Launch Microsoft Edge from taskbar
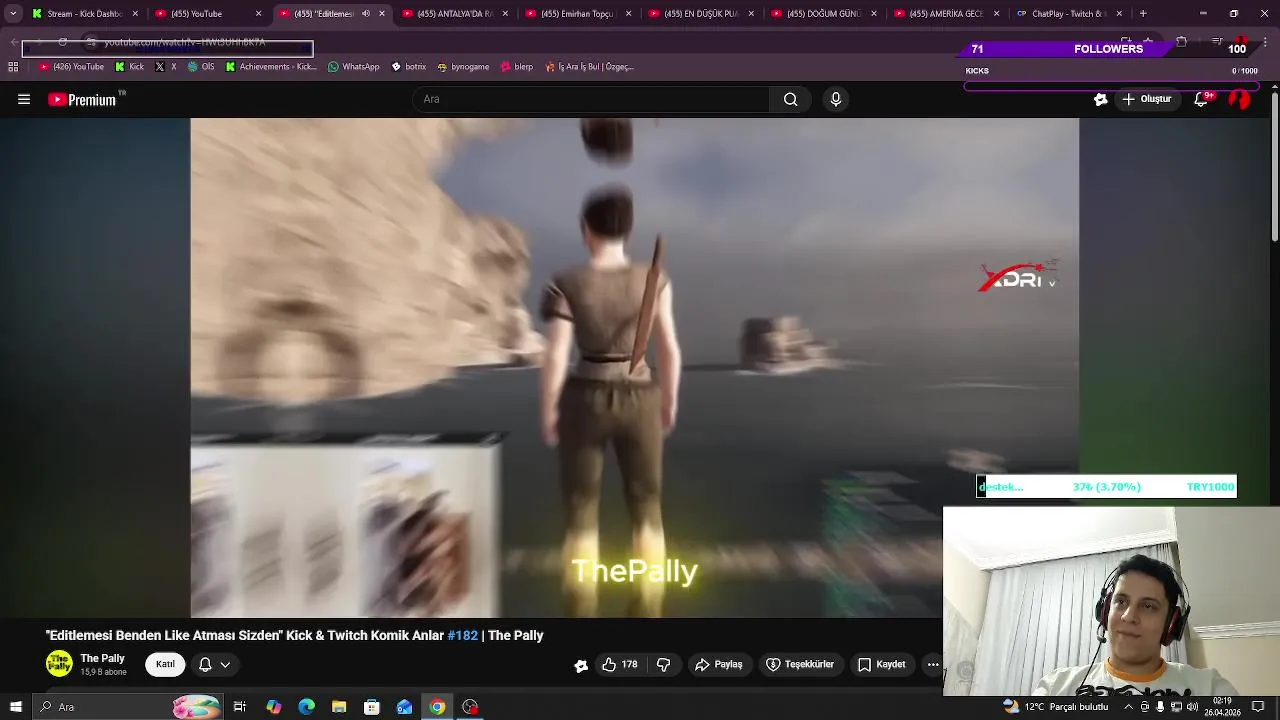1280x720 pixels. (x=306, y=707)
